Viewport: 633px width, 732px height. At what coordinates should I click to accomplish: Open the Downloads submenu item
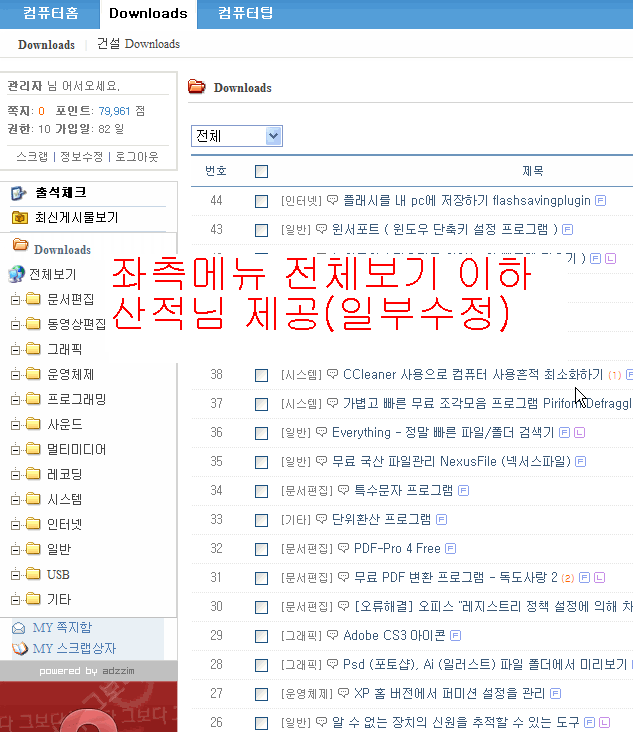46,44
